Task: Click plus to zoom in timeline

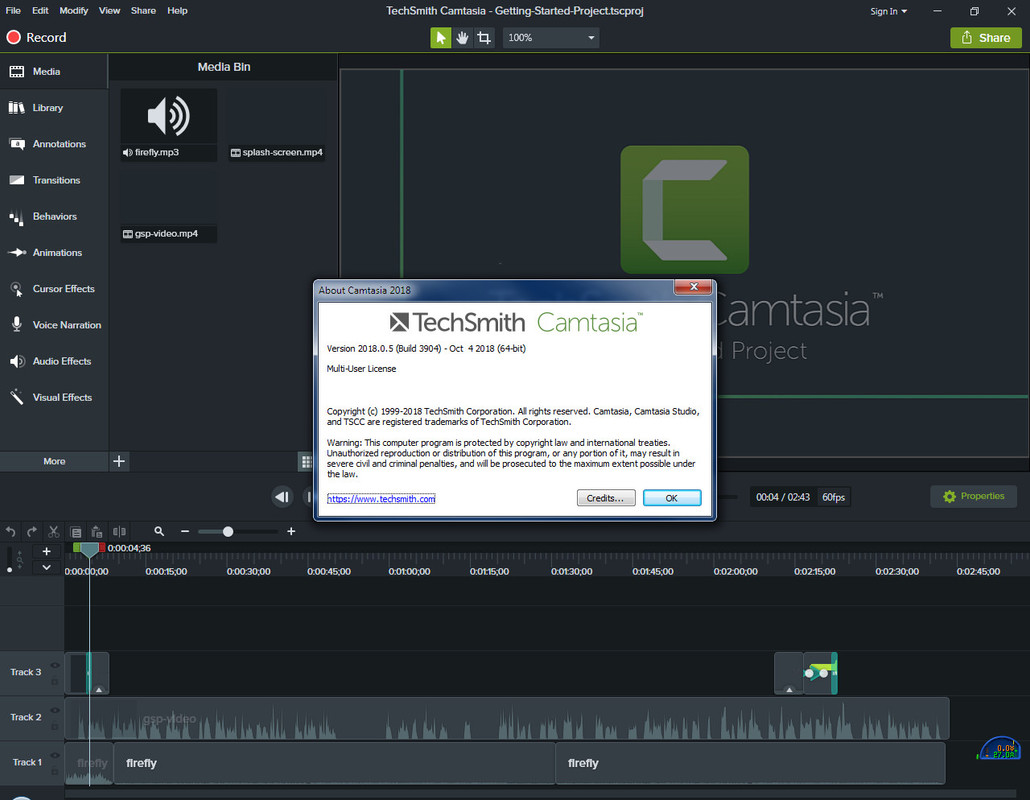Action: click(291, 531)
